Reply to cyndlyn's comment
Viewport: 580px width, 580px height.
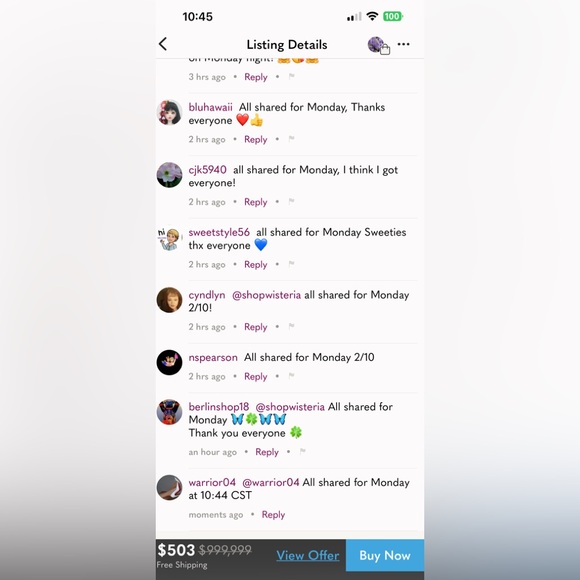(x=256, y=327)
